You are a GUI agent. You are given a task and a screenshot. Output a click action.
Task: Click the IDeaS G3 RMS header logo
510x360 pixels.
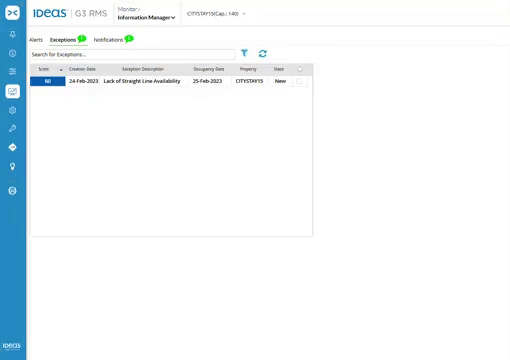pyautogui.click(x=70, y=13)
